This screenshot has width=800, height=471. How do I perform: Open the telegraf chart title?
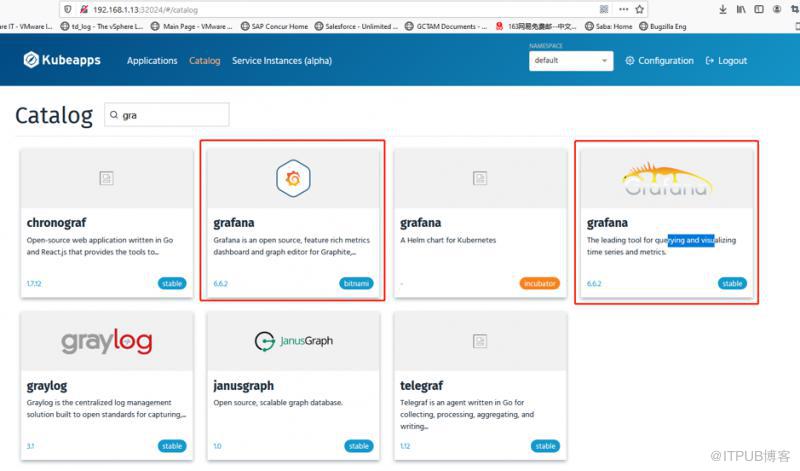point(421,385)
